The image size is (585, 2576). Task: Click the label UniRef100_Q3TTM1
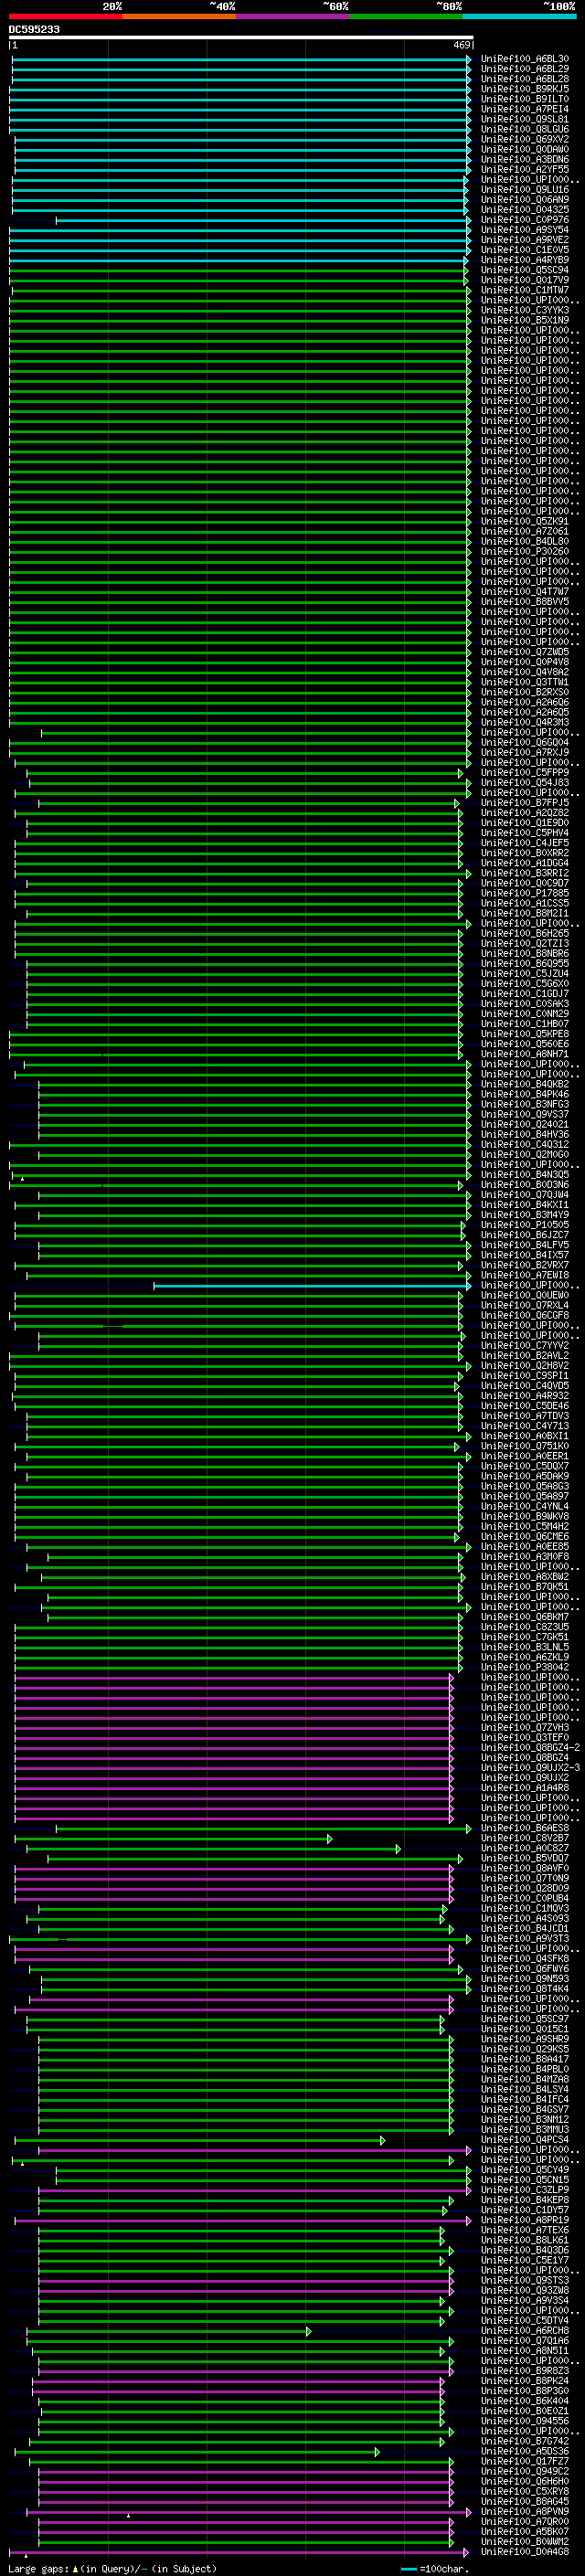pyautogui.click(x=525, y=682)
